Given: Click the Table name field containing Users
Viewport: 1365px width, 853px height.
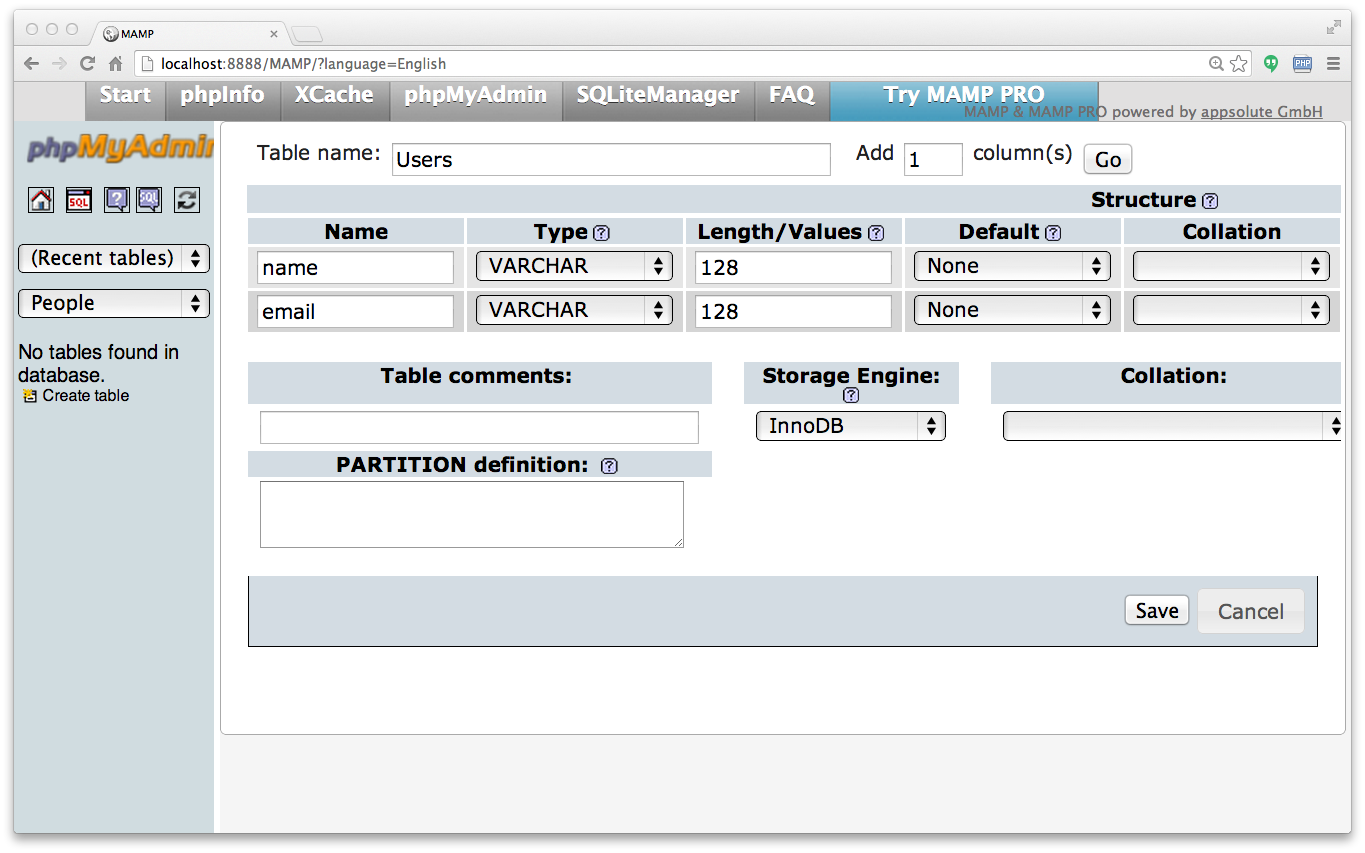Looking at the screenshot, I should pyautogui.click(x=611, y=159).
